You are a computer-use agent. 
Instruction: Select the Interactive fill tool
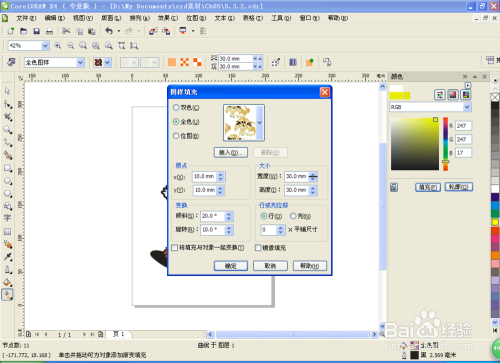7,295
